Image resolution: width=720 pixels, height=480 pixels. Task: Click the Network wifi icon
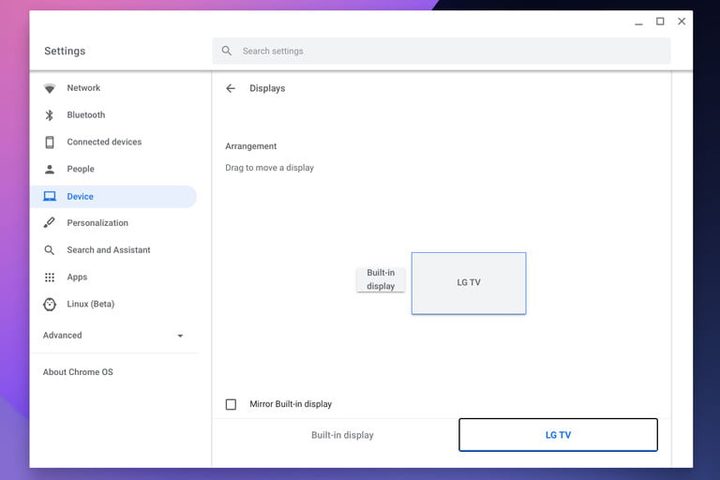coord(50,88)
